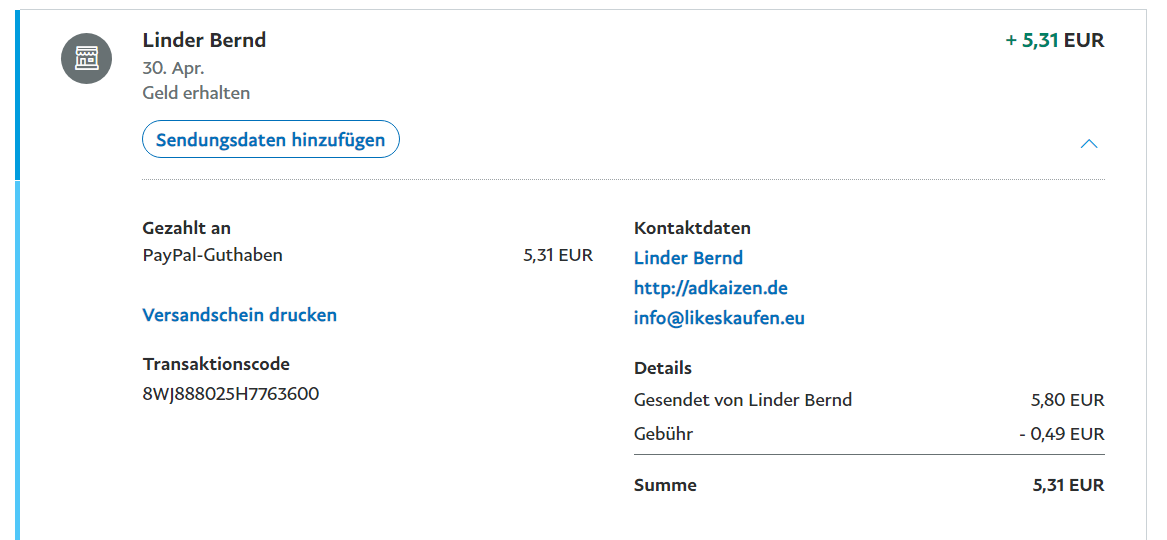
Task: Click the Gesendet von Linder Bernd row label
Action: coord(743,400)
